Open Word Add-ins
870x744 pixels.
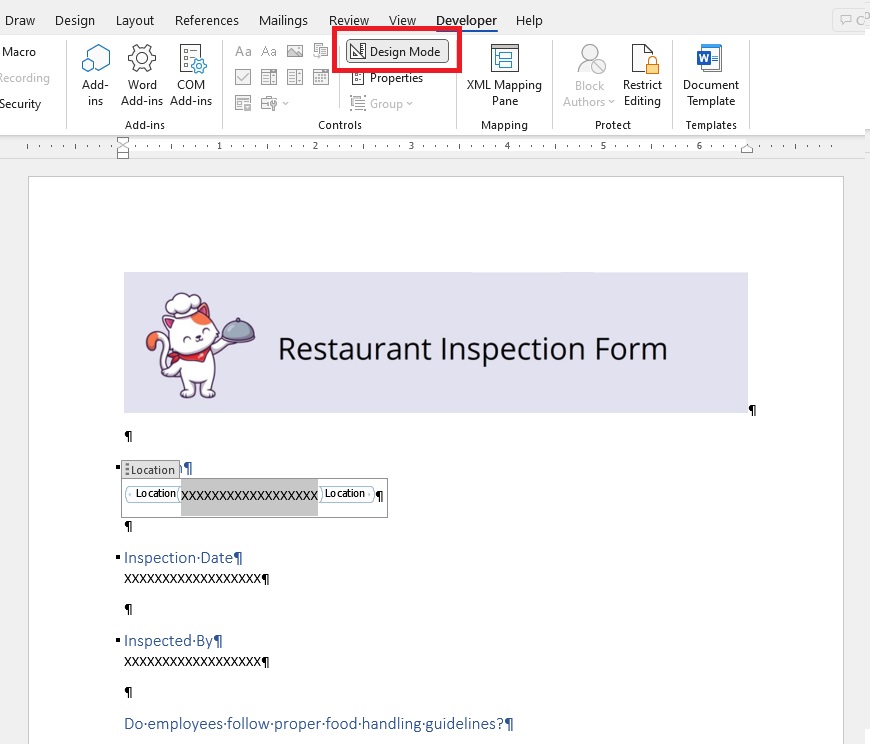[142, 76]
